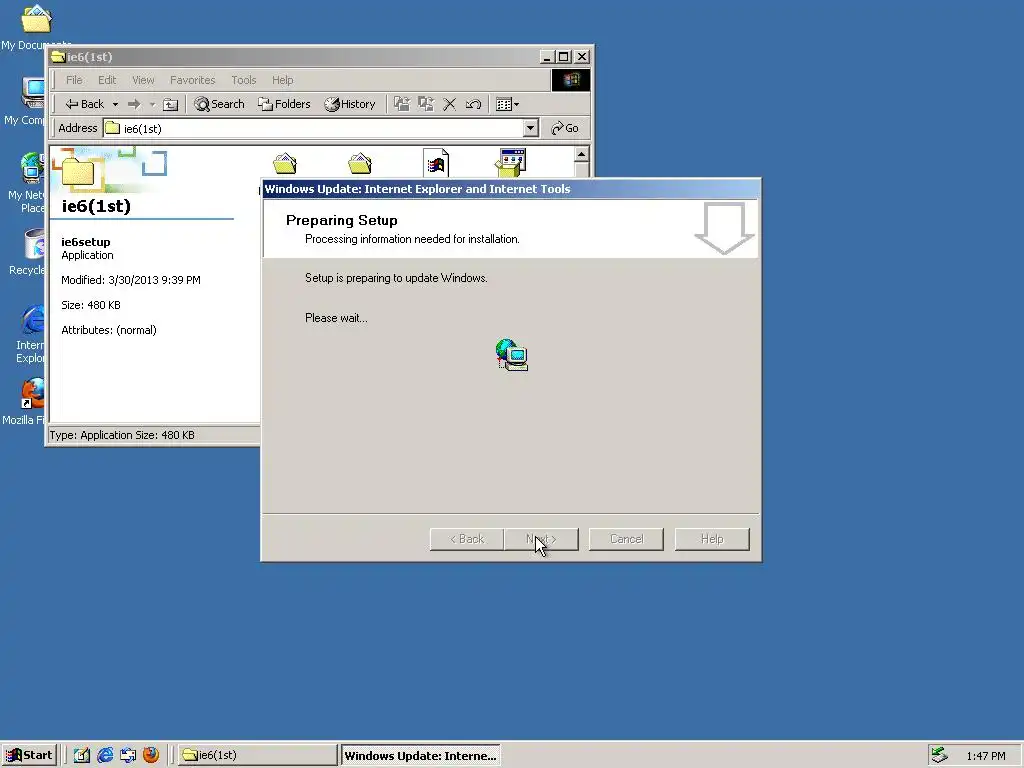1024x768 pixels.
Task: Open the View menu
Action: click(x=143, y=80)
